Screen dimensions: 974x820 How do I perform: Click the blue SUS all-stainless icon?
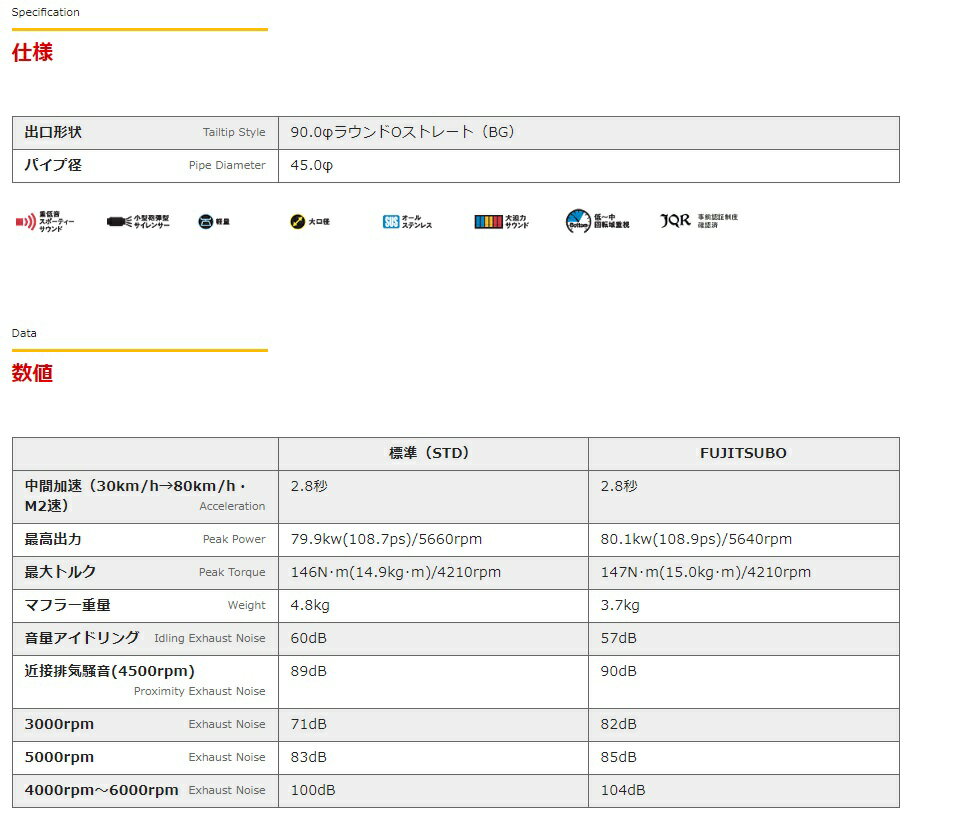391,222
